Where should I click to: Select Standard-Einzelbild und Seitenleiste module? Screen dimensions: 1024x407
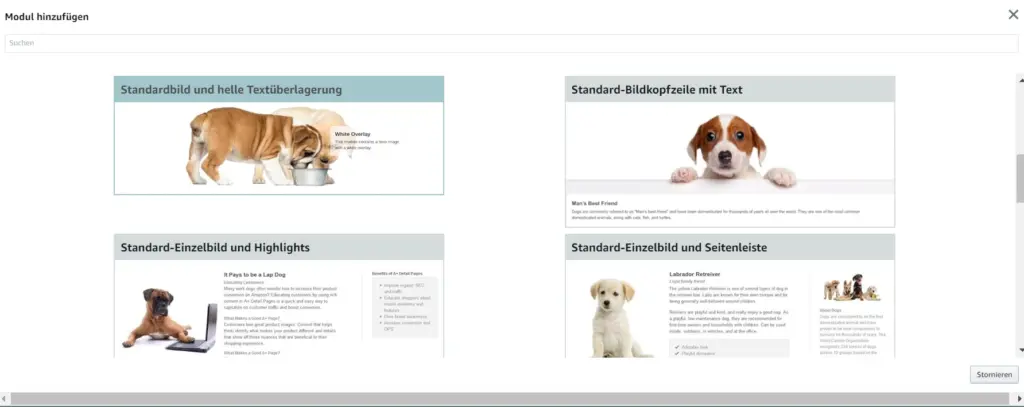tap(729, 296)
